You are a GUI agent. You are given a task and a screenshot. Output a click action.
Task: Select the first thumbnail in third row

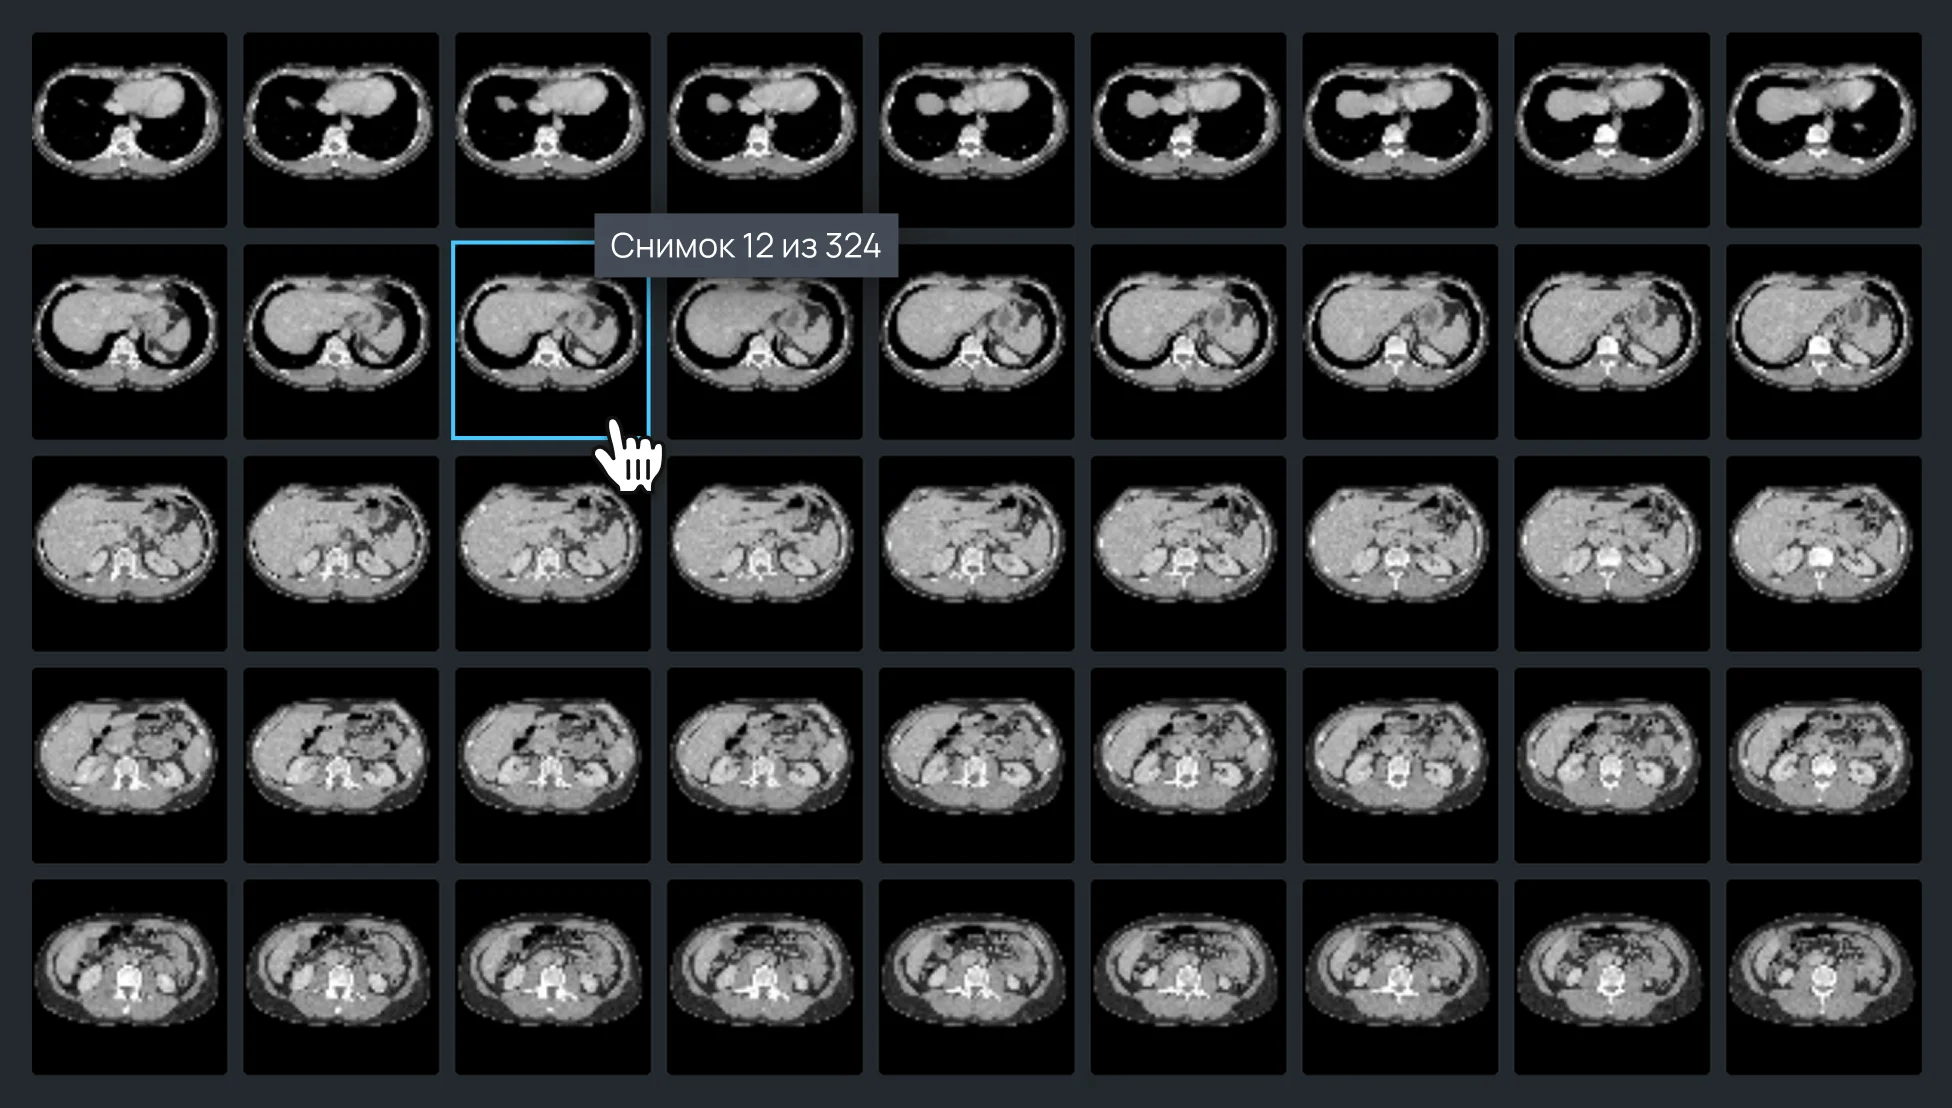(x=129, y=554)
